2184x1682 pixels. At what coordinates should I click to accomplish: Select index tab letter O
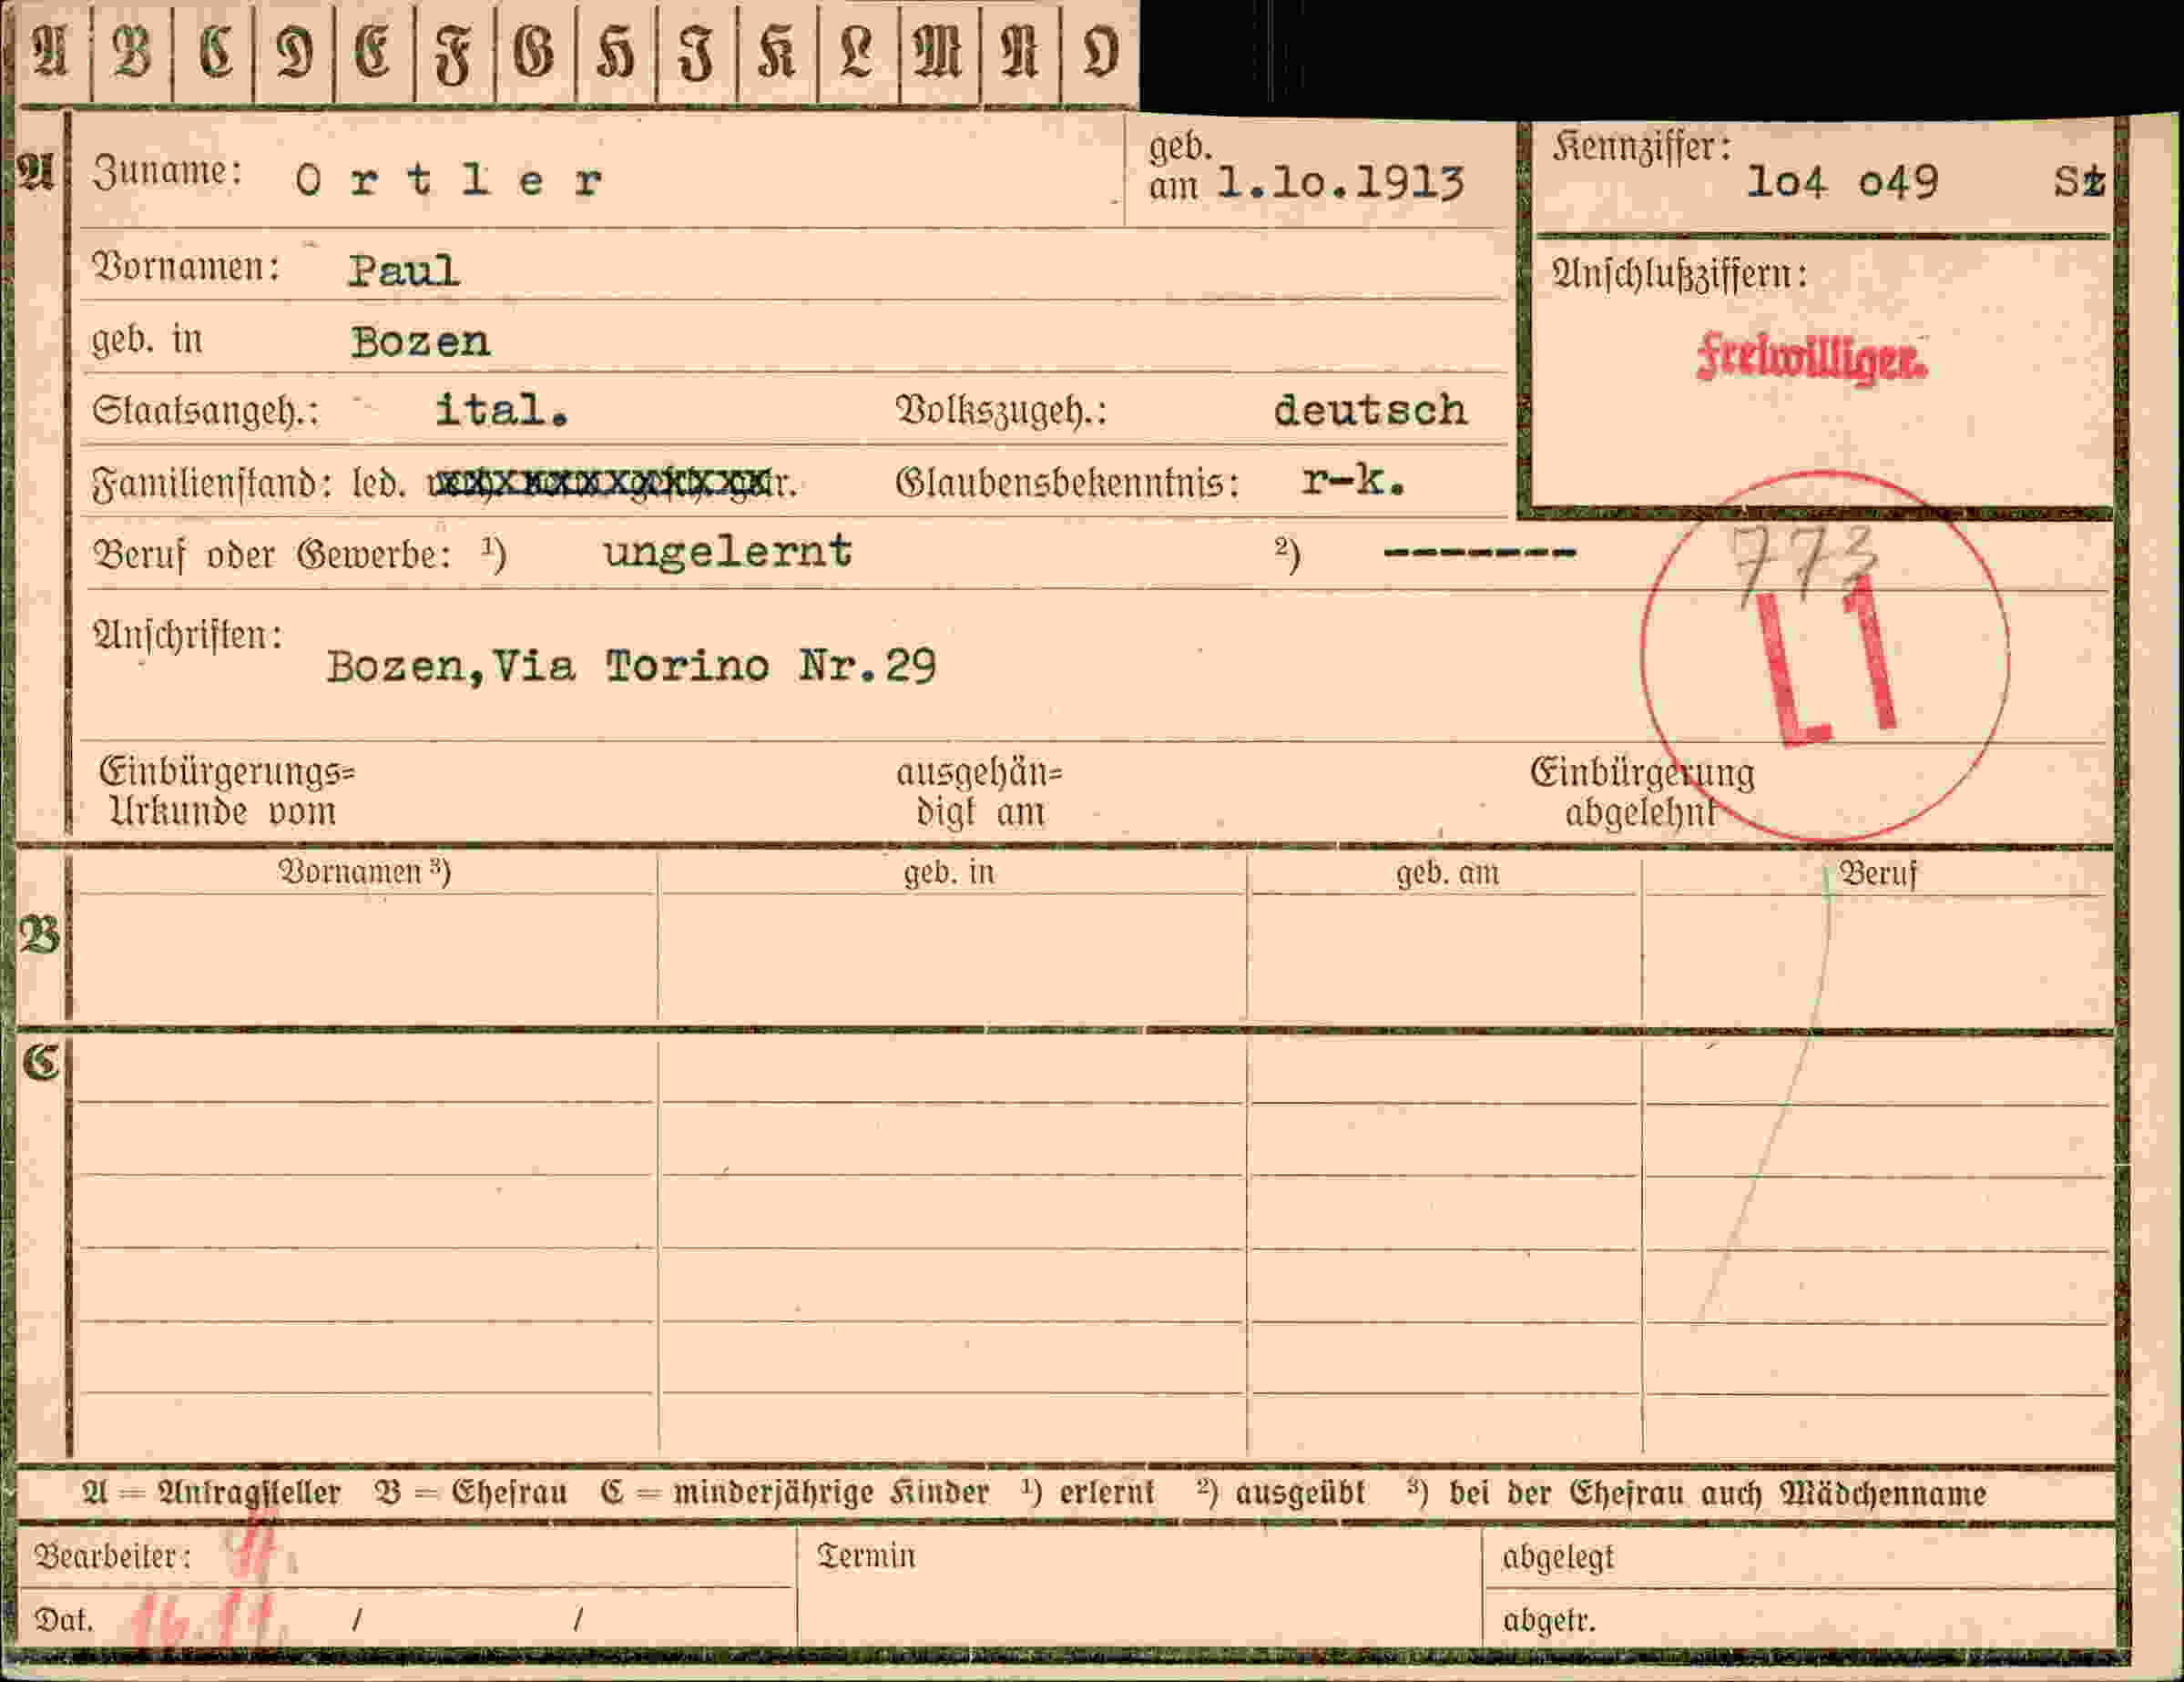pos(1100,52)
